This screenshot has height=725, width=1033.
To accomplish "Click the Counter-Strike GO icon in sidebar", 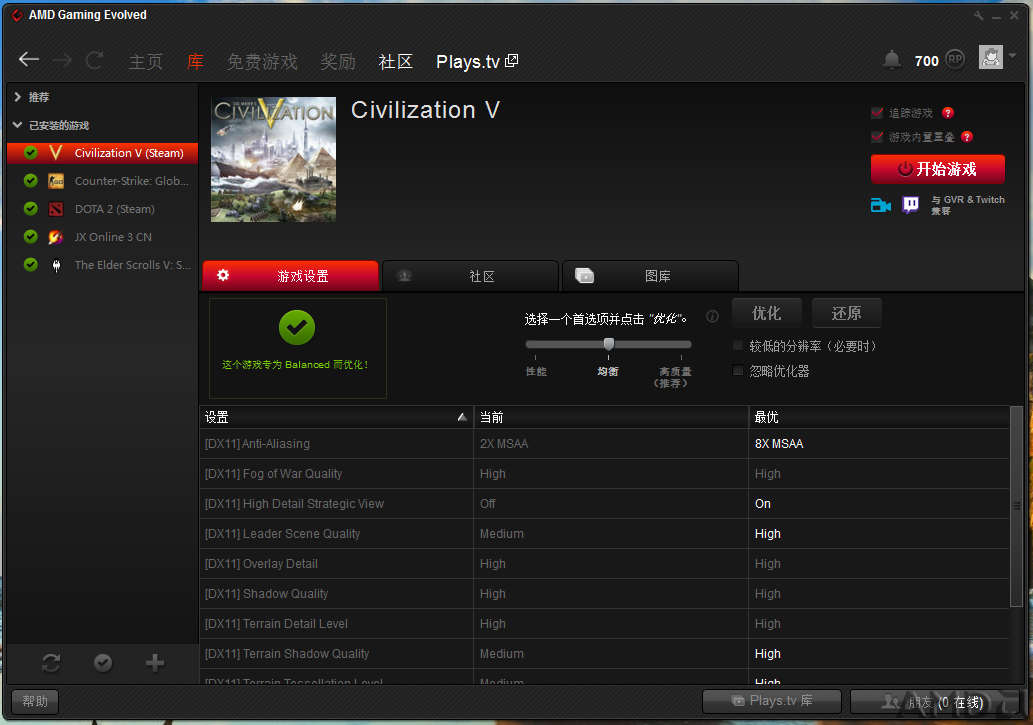I will pyautogui.click(x=56, y=181).
